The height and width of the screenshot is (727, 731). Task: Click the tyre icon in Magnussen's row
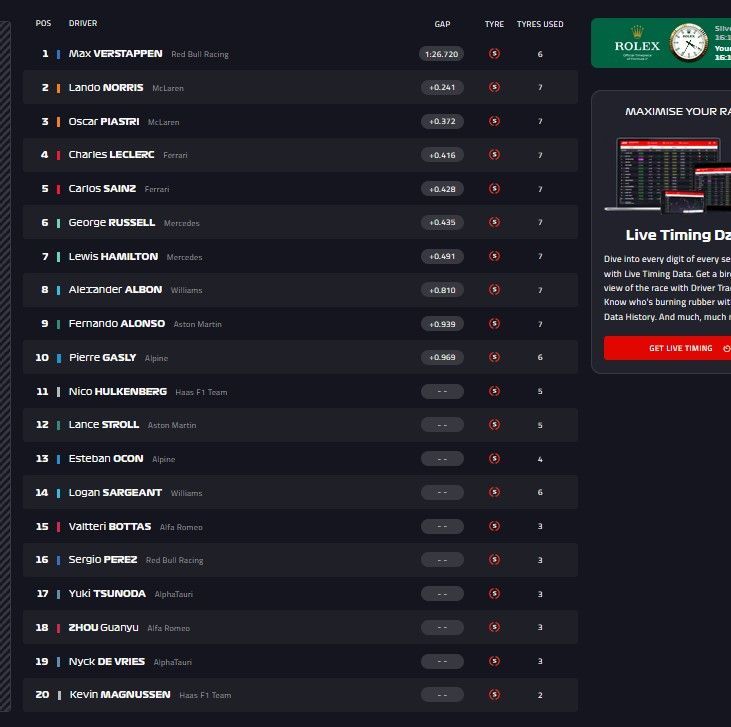tap(494, 695)
